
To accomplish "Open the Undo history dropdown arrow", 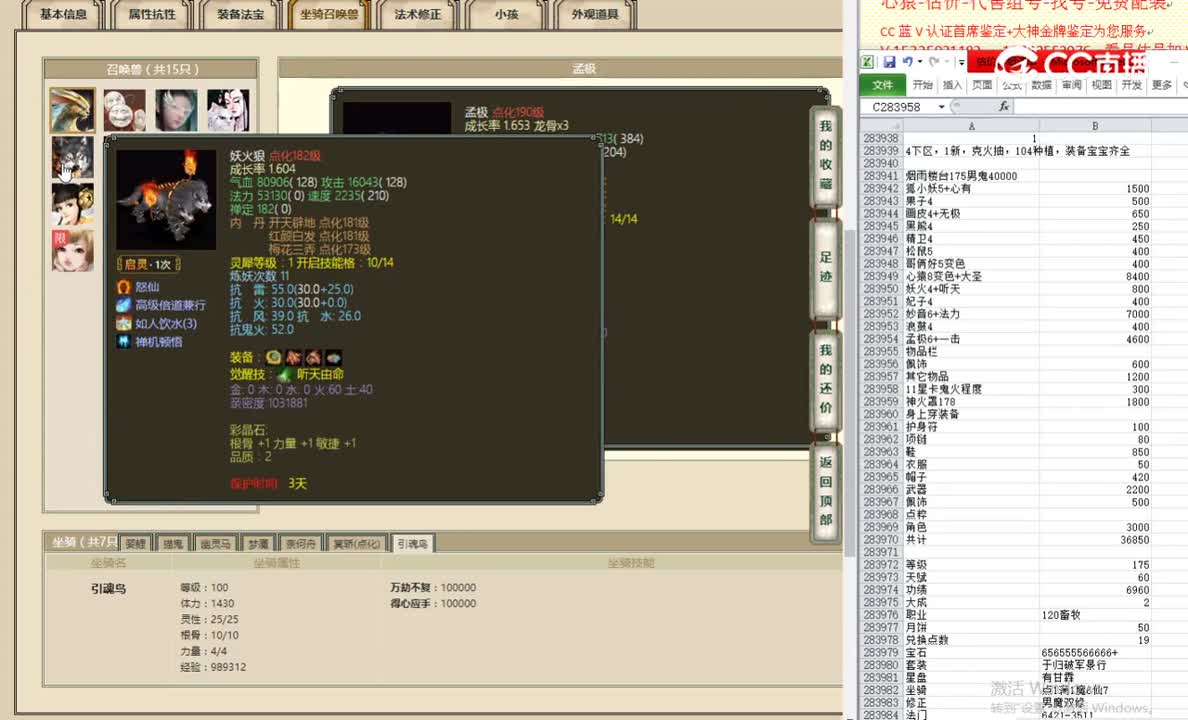I will pyautogui.click(x=919, y=62).
